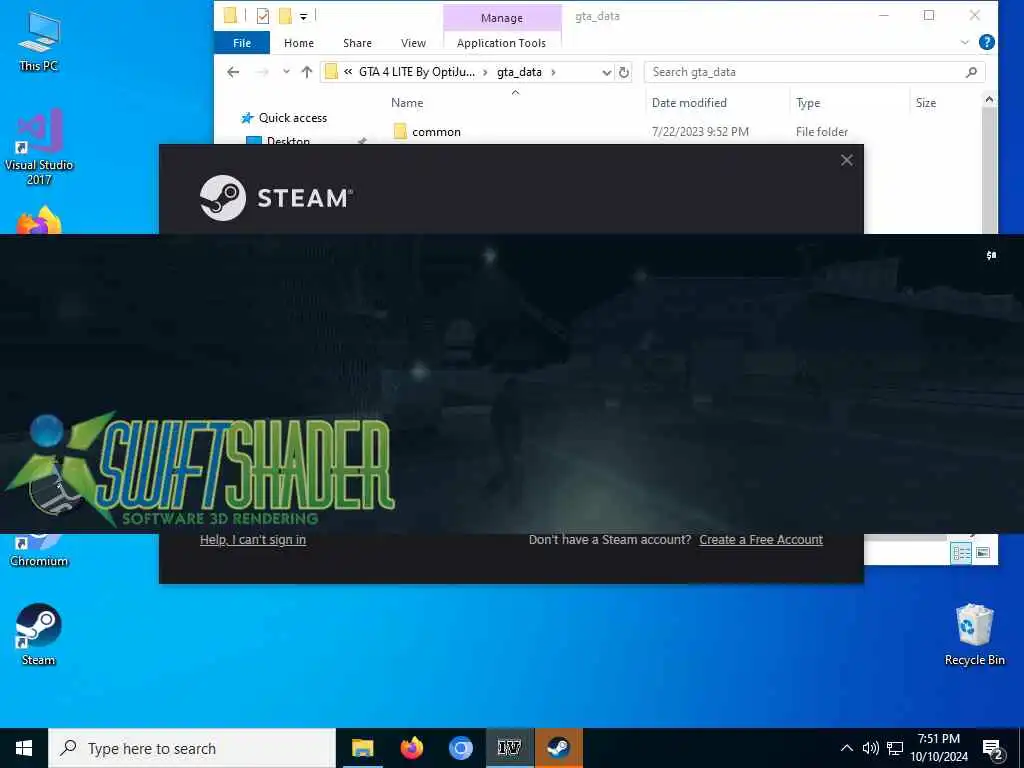Screen dimensions: 1024x768
Task: Click GTA 4 LITE By OptiJu... breadcrumb
Action: (417, 72)
